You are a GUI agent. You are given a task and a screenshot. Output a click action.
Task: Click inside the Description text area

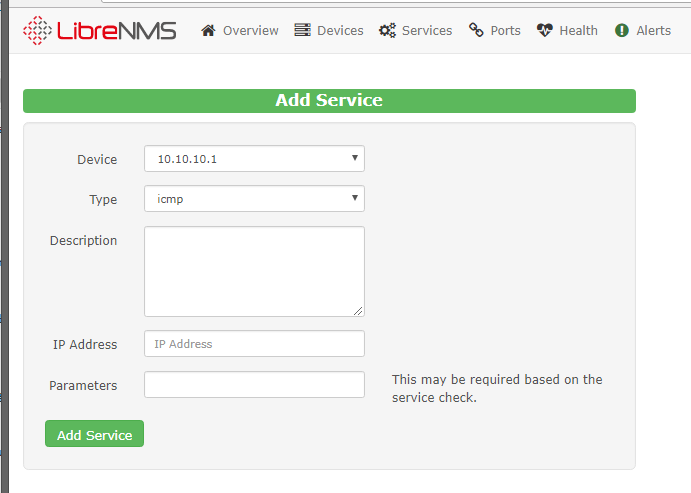click(254, 271)
